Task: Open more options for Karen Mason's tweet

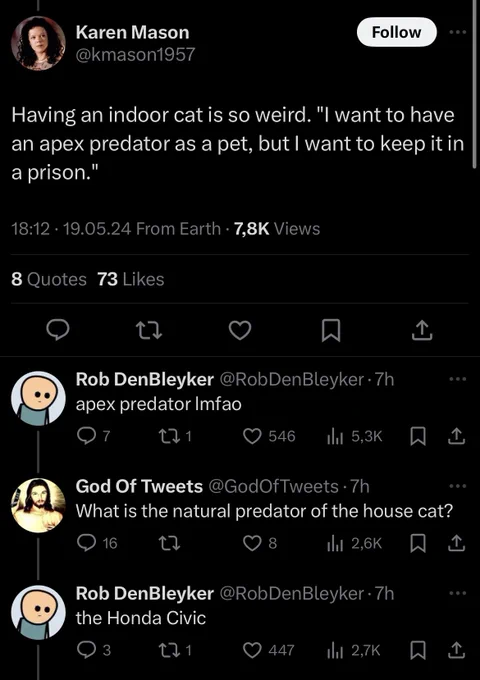Action: click(x=458, y=32)
